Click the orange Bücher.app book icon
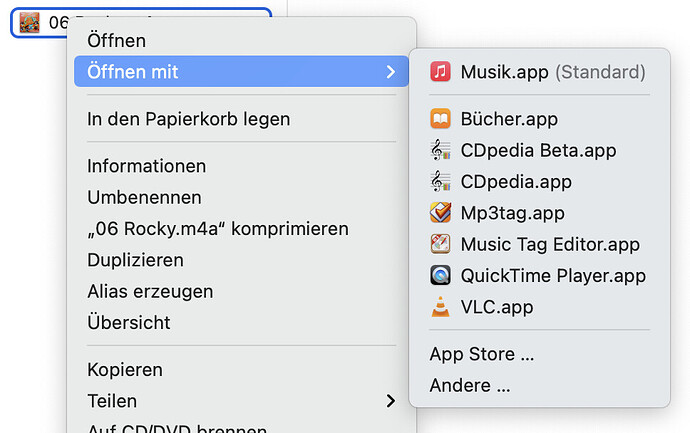Screen dimensions: 690x433 pyautogui.click(x=440, y=119)
